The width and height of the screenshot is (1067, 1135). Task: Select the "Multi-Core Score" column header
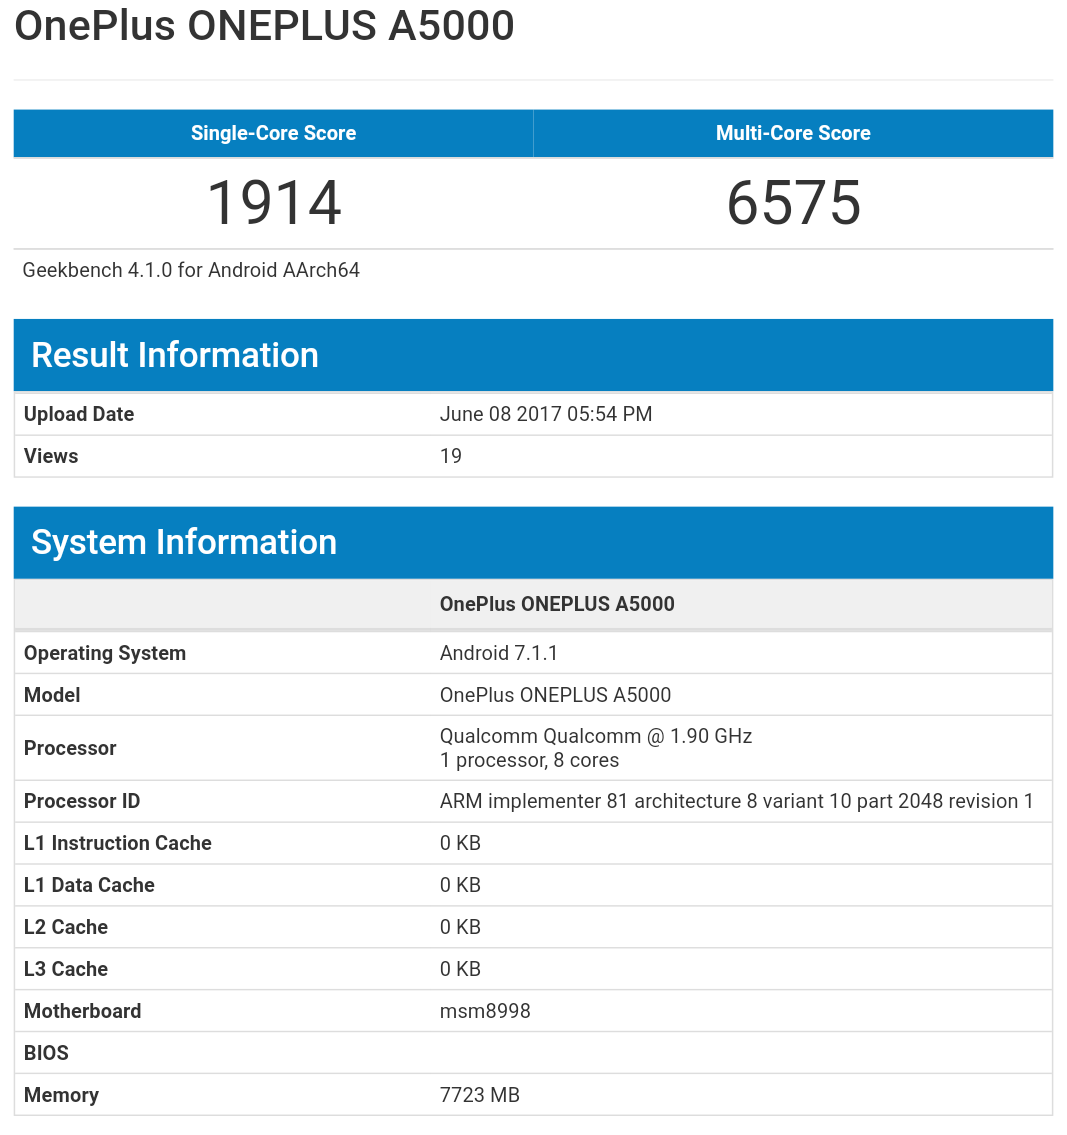tap(793, 133)
